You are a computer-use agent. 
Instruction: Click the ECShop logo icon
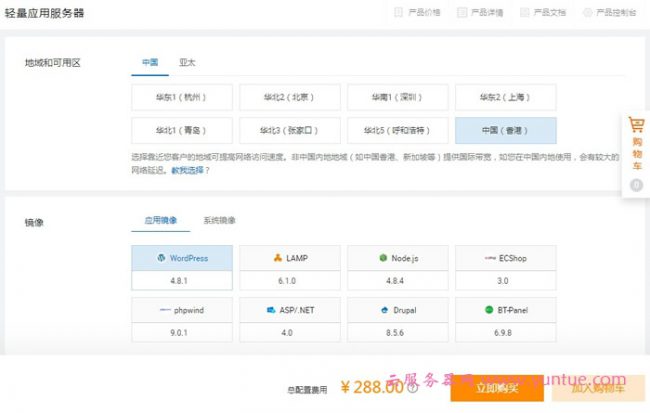coord(490,258)
